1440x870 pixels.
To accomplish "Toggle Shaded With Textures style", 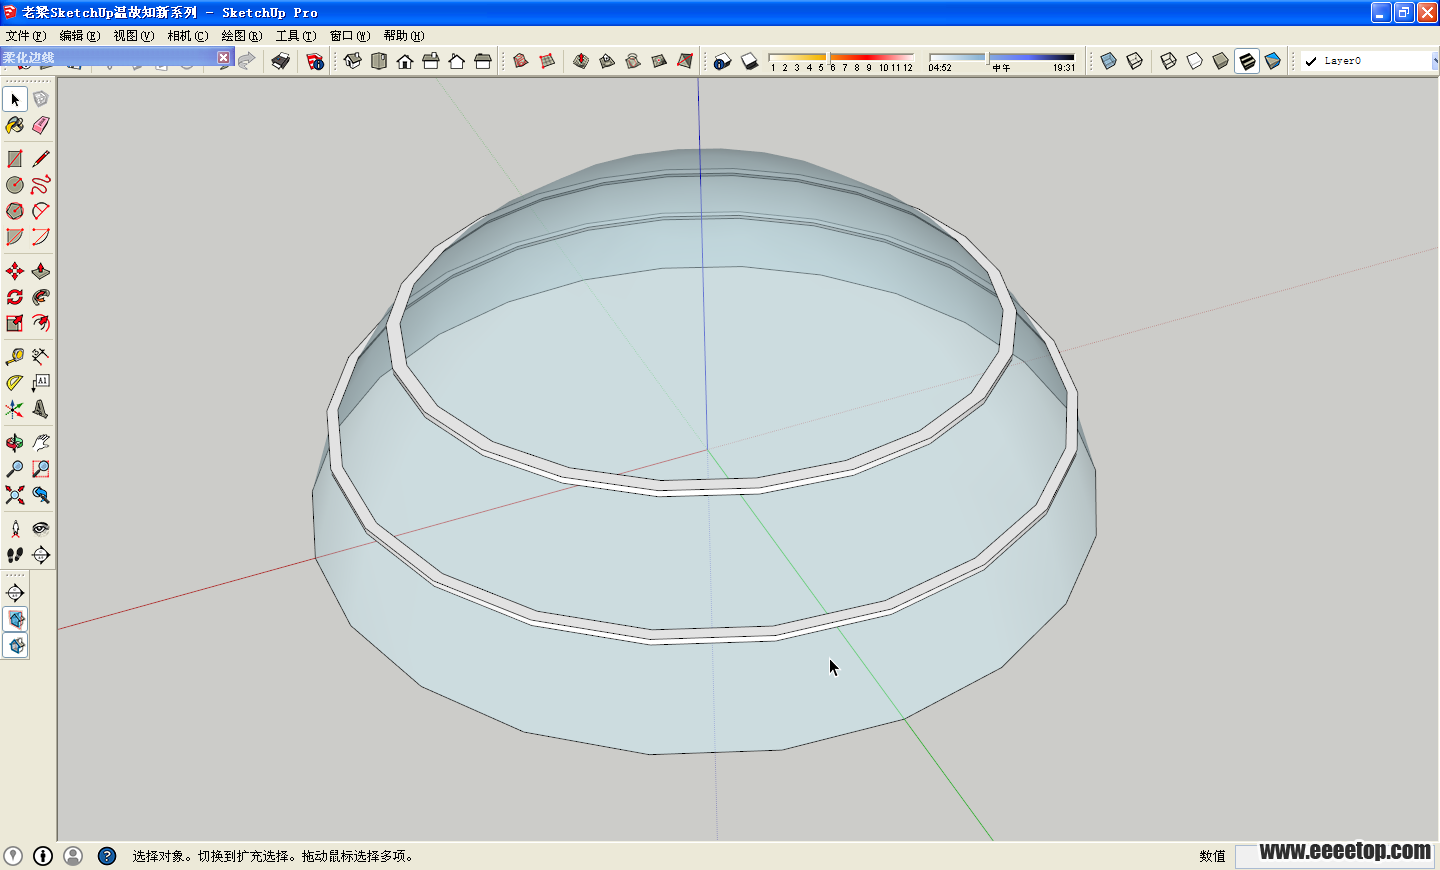I will click(x=1247, y=61).
